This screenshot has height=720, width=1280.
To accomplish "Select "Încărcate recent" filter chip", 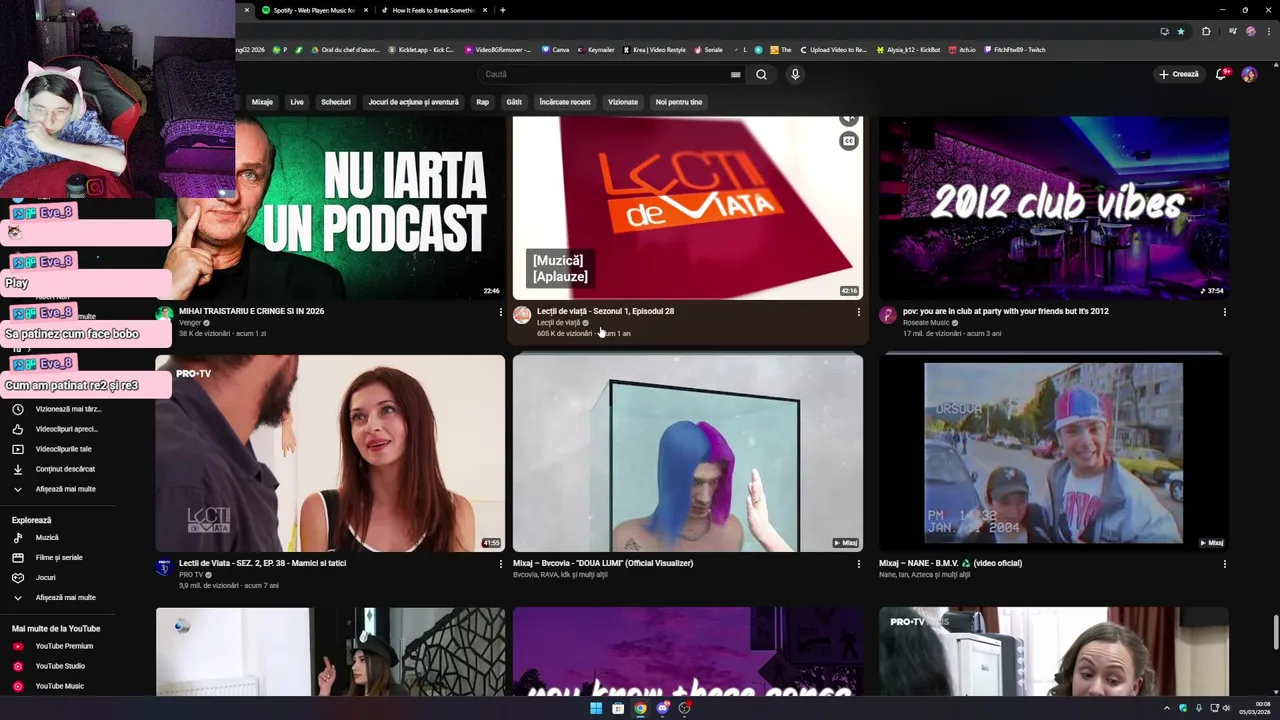I will click(565, 102).
